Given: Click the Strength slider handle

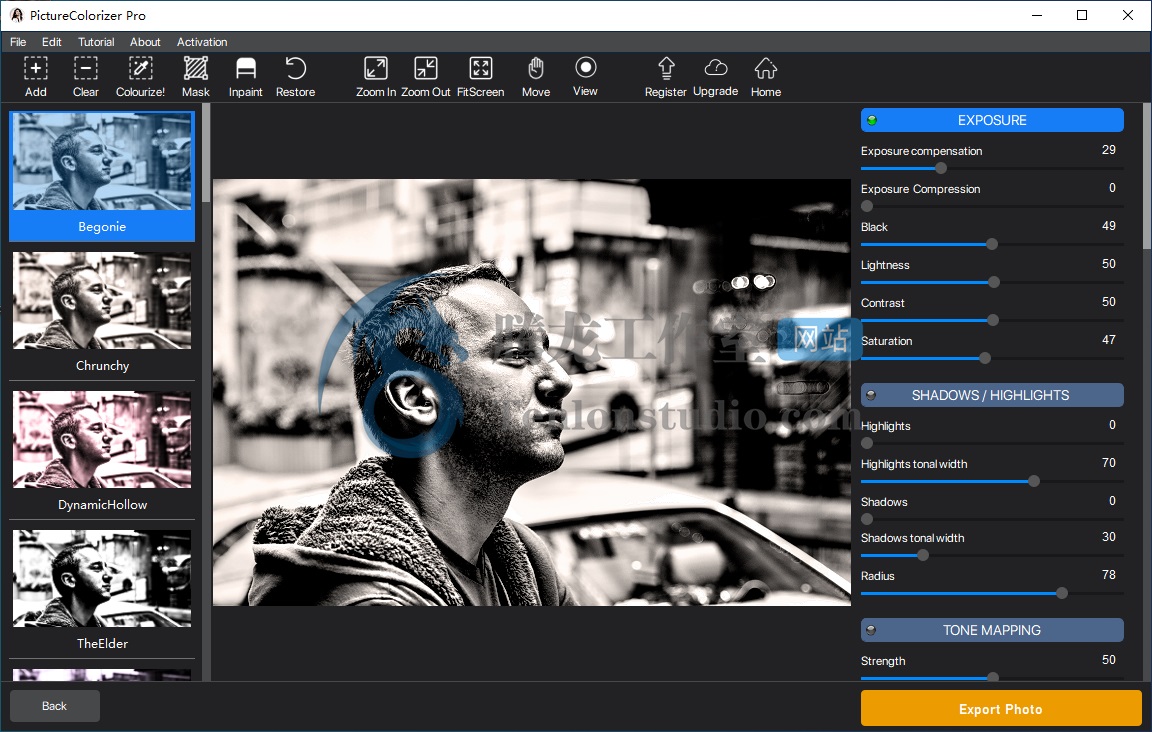Looking at the screenshot, I should point(993,677).
